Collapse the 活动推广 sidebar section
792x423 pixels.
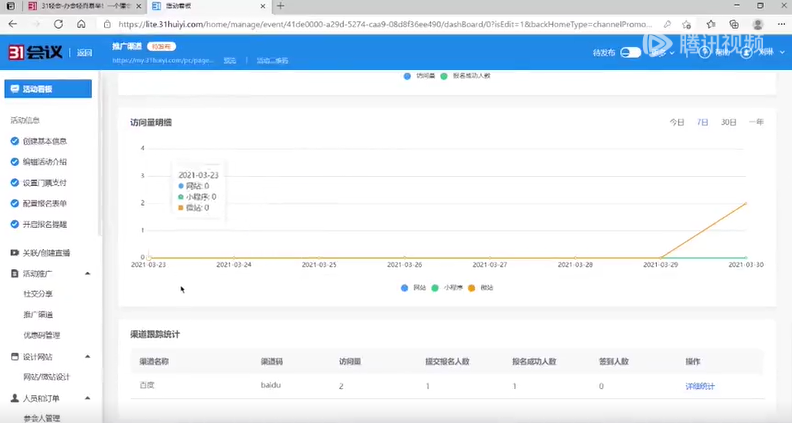coord(87,273)
